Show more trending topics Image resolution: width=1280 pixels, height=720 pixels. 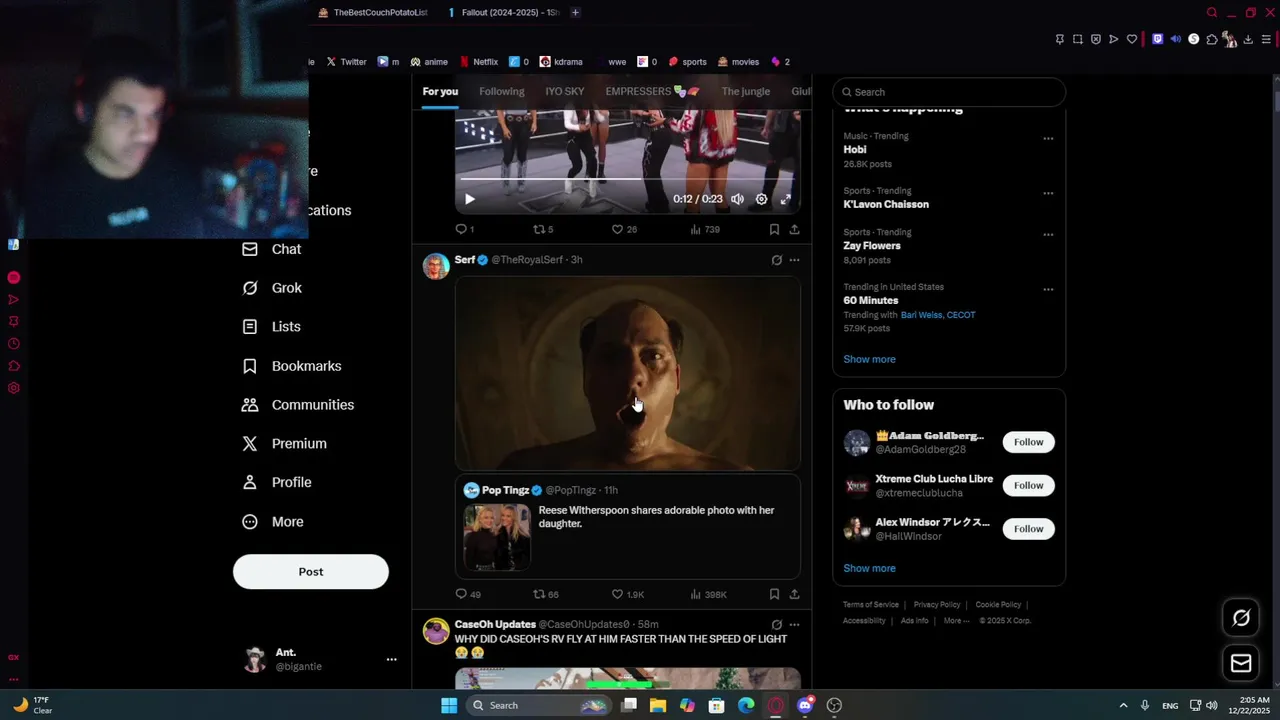click(x=869, y=359)
